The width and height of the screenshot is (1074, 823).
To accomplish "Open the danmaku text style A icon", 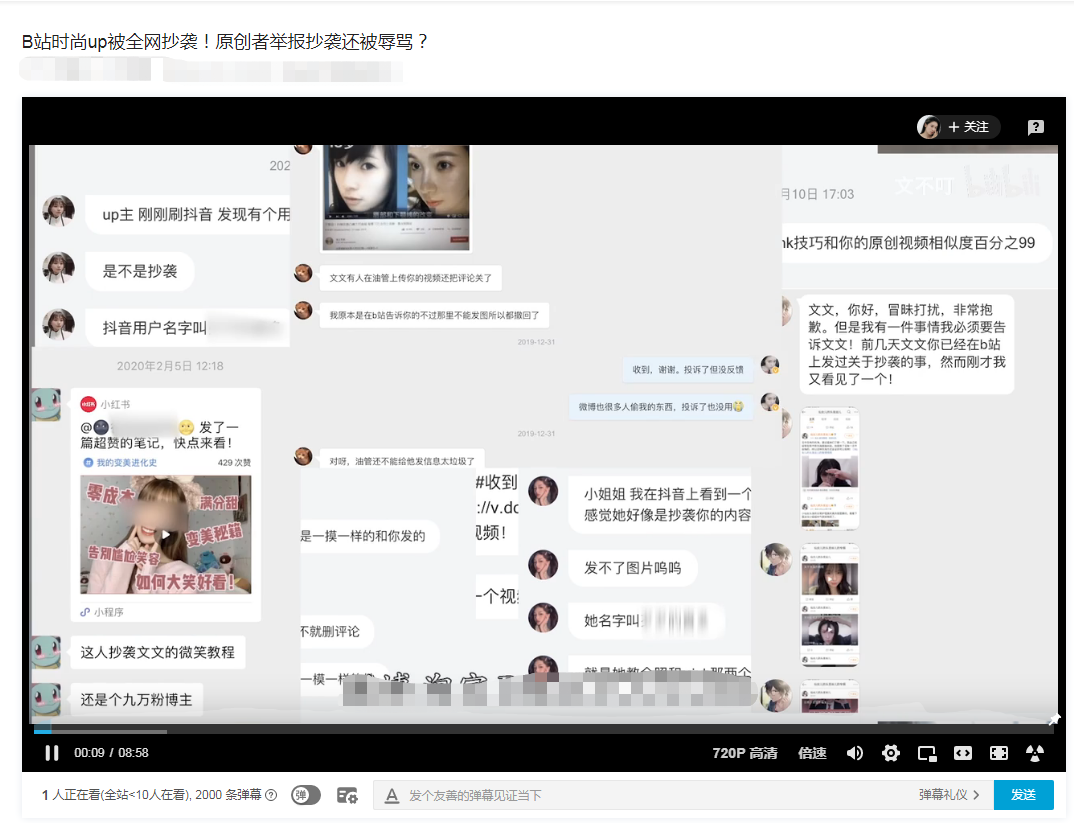I will tap(392, 794).
